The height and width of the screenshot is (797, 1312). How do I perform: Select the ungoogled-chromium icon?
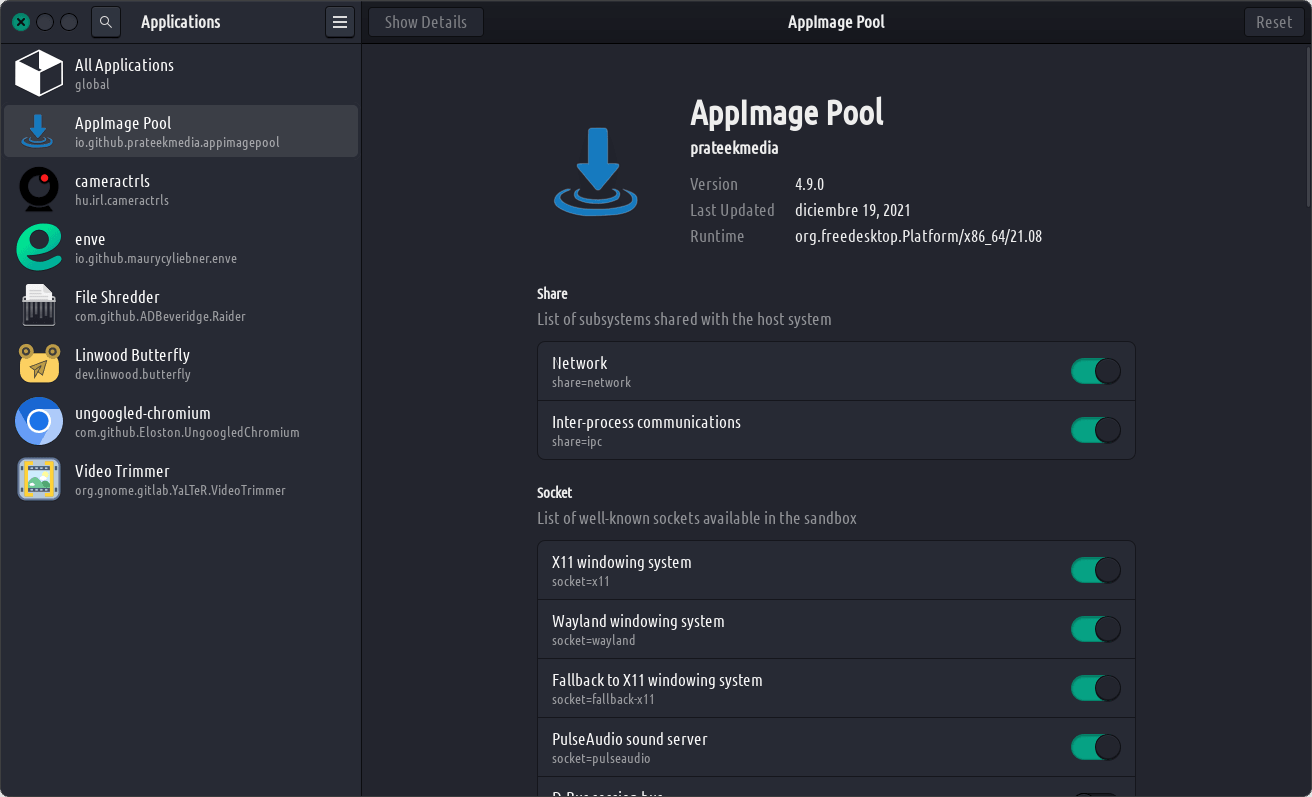(39, 422)
